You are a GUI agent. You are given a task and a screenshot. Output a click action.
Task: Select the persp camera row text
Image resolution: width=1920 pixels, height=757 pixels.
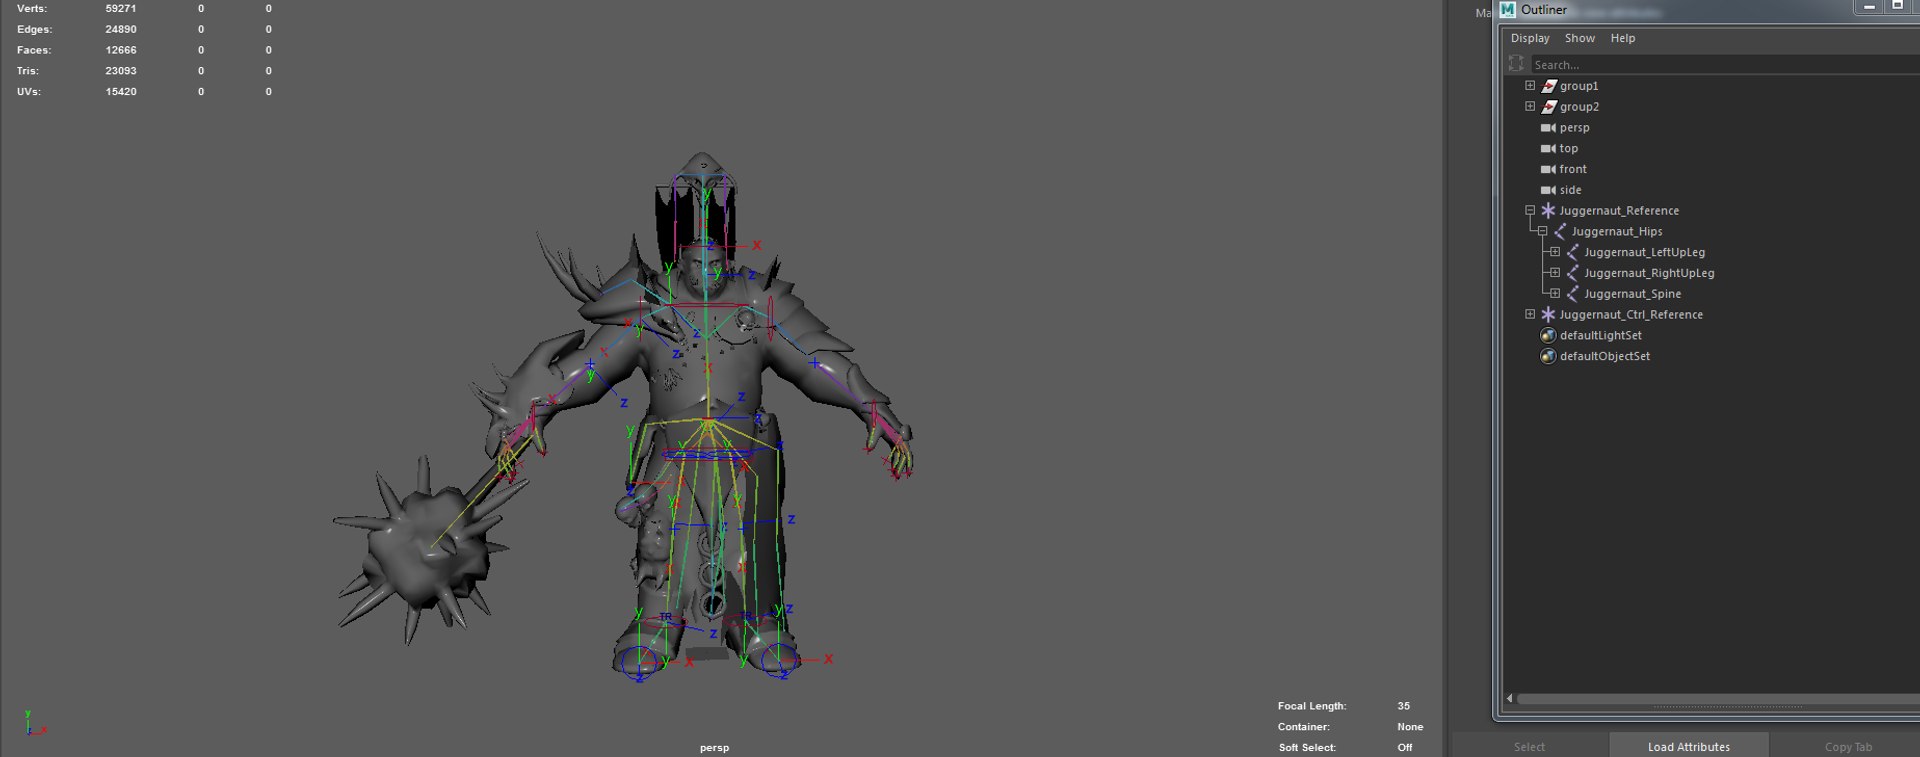point(1574,128)
